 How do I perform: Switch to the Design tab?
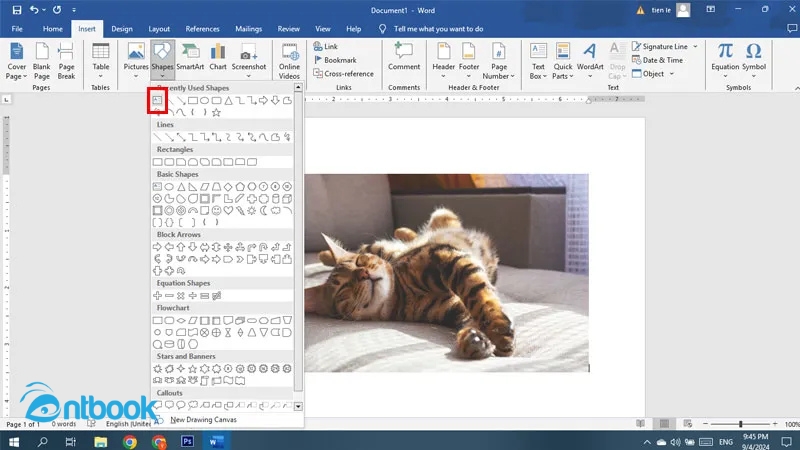point(122,29)
